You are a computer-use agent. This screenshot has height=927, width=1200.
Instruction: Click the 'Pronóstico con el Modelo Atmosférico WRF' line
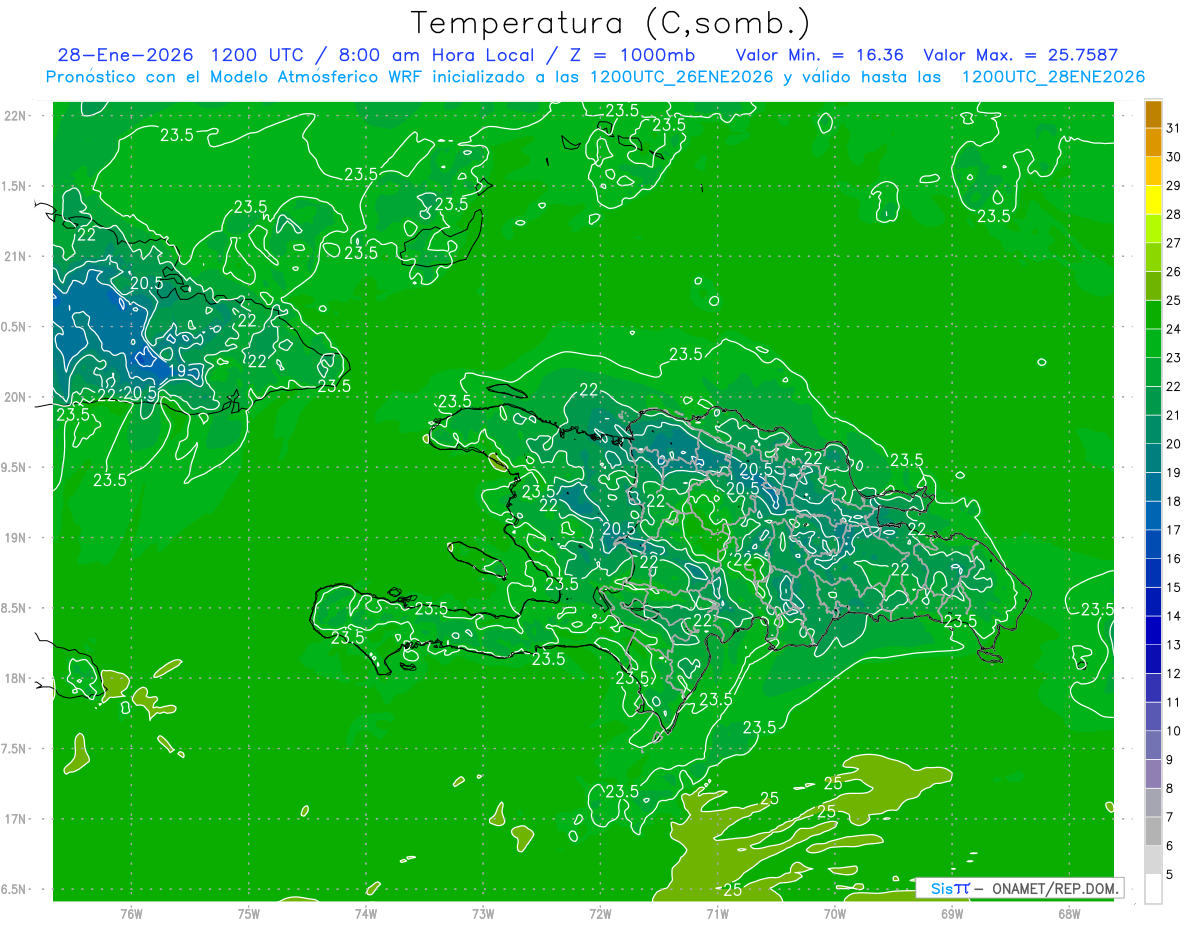pos(236,77)
